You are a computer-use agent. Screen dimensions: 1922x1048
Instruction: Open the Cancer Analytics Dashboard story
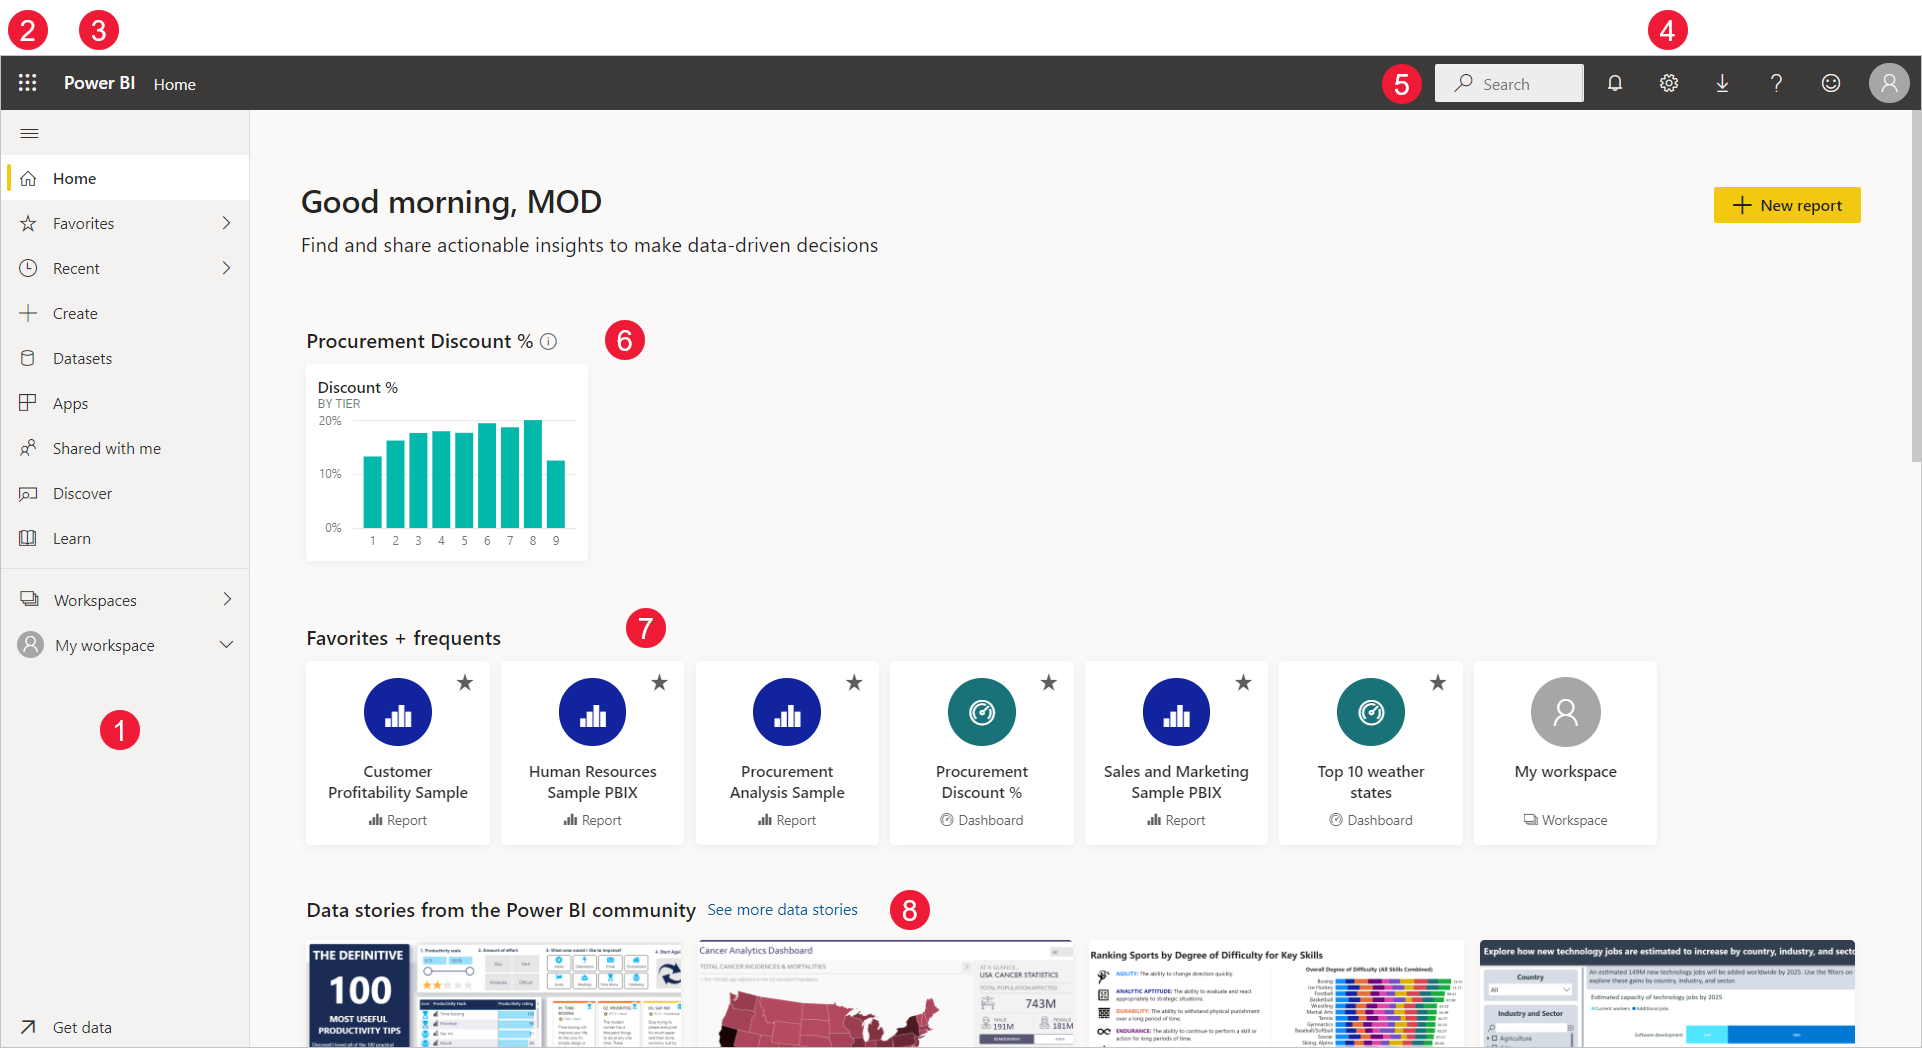tap(885, 994)
